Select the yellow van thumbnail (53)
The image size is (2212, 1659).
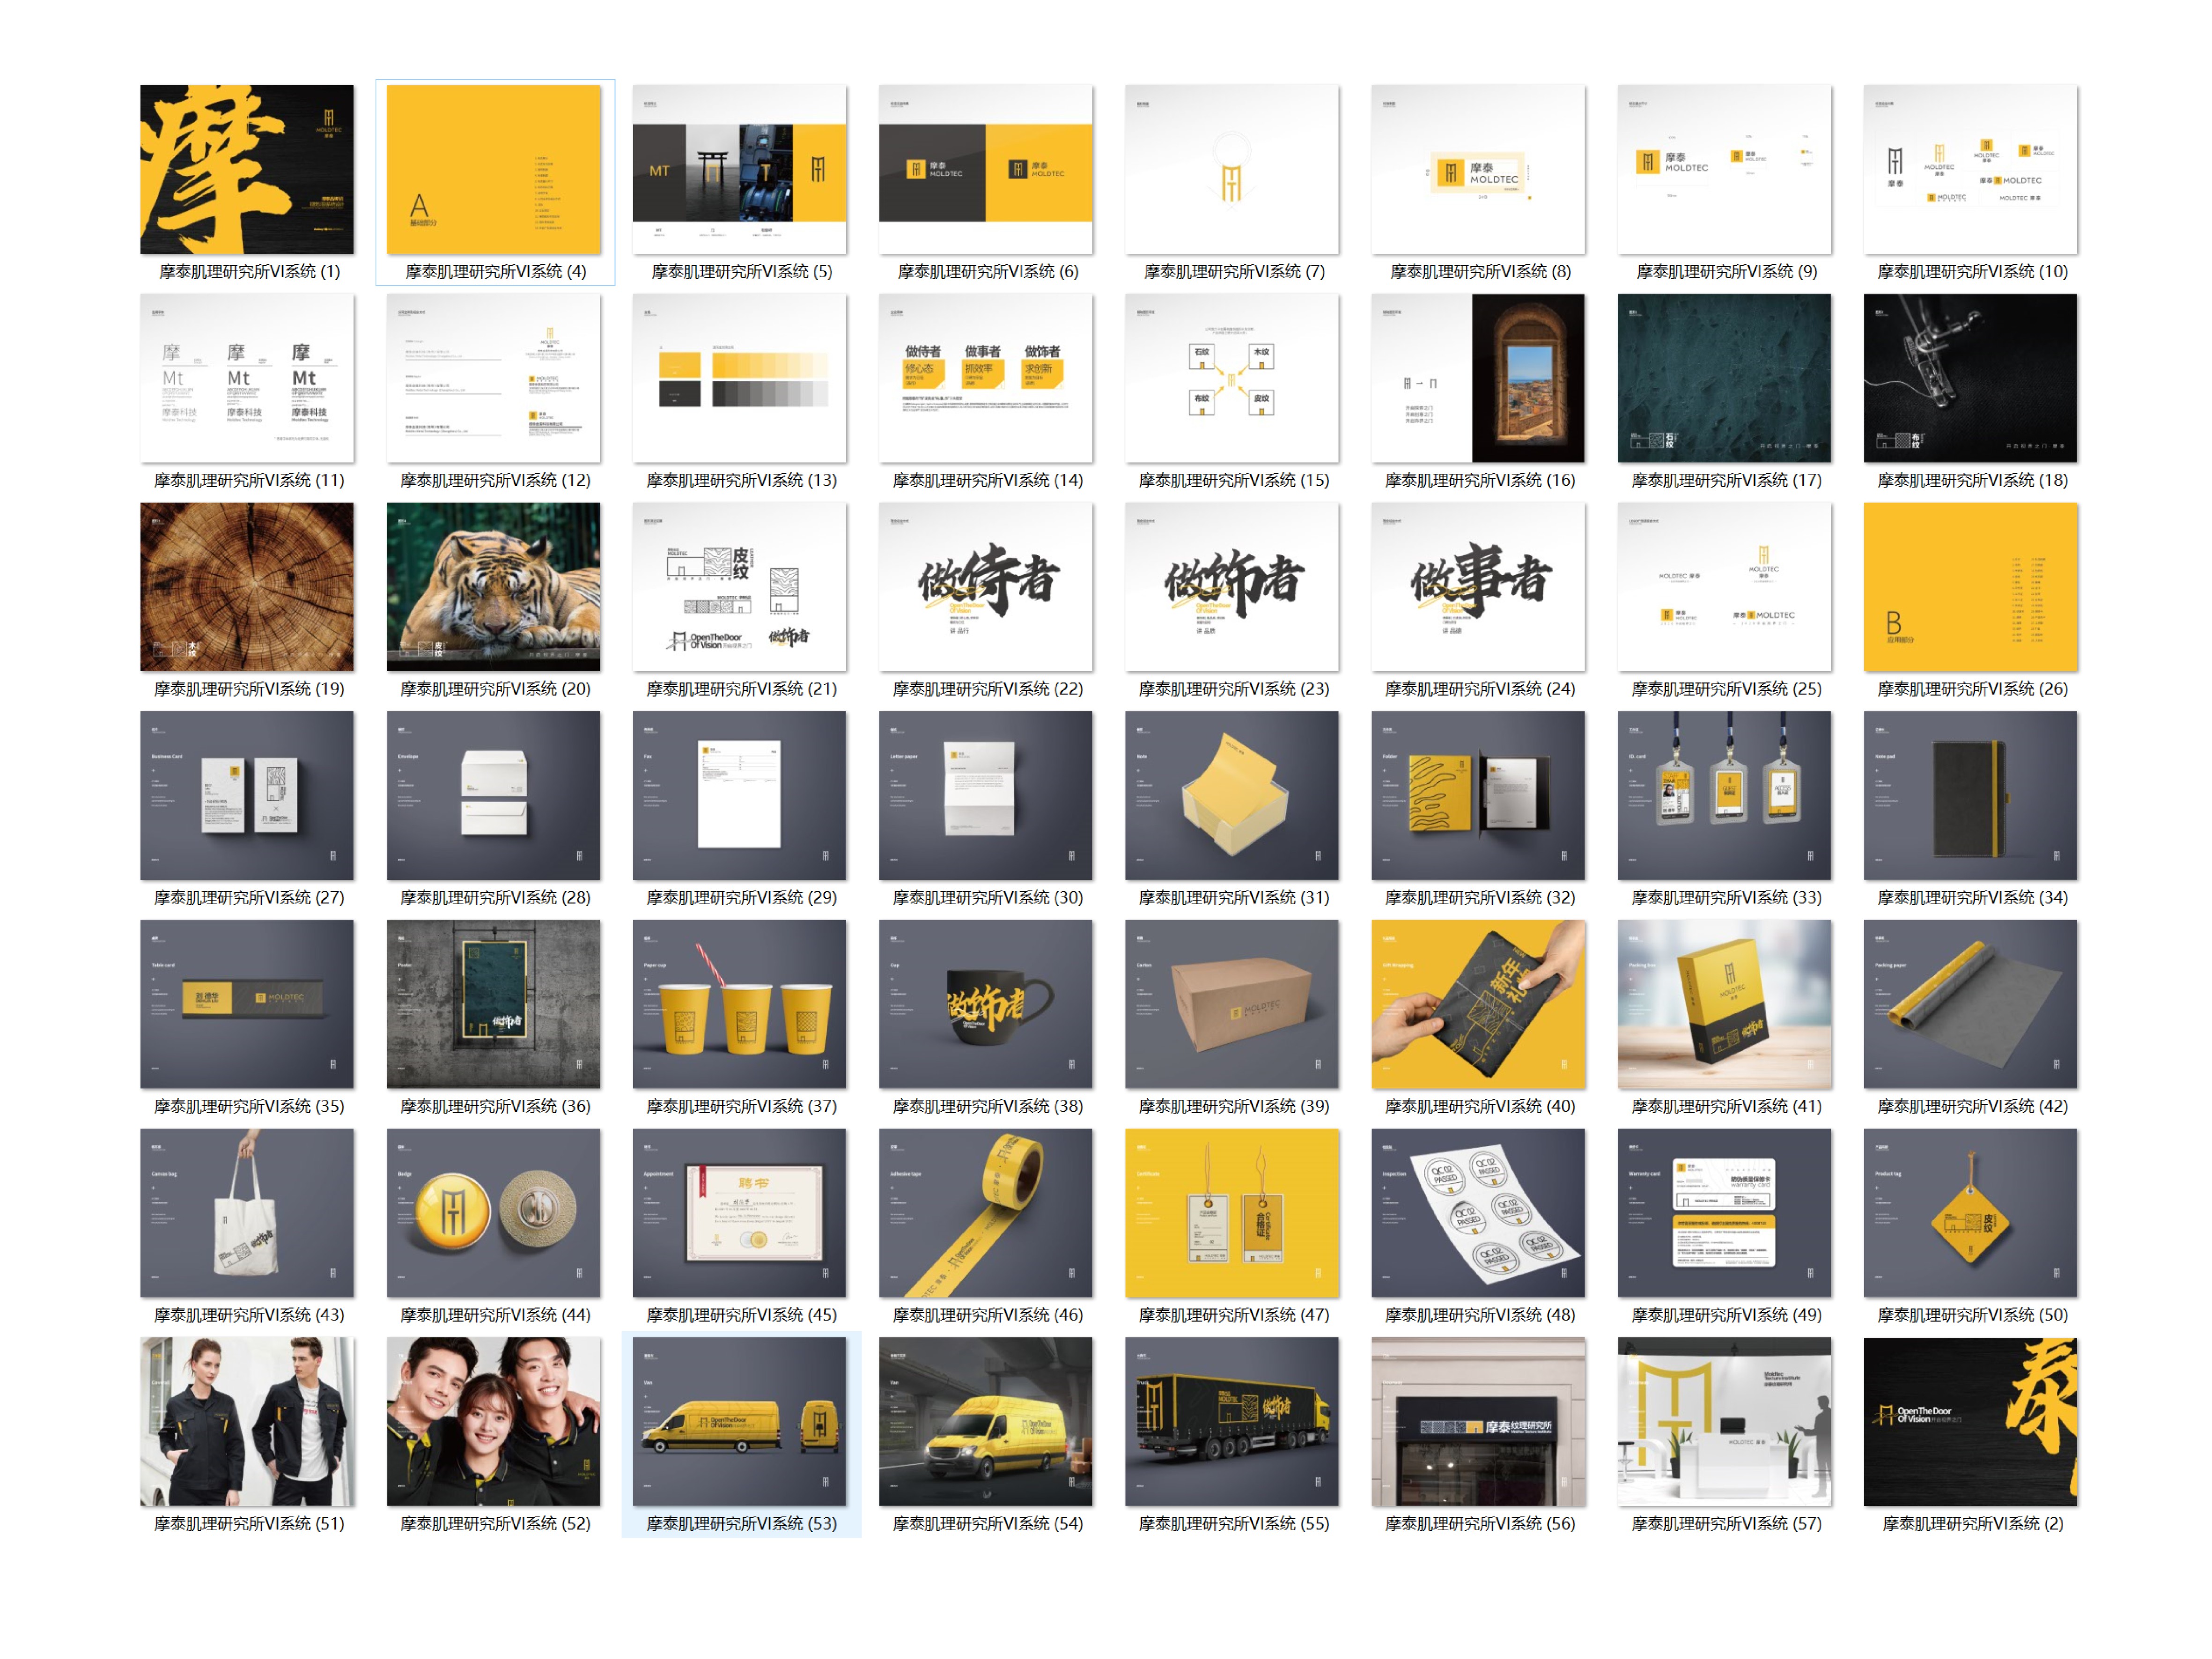739,1422
